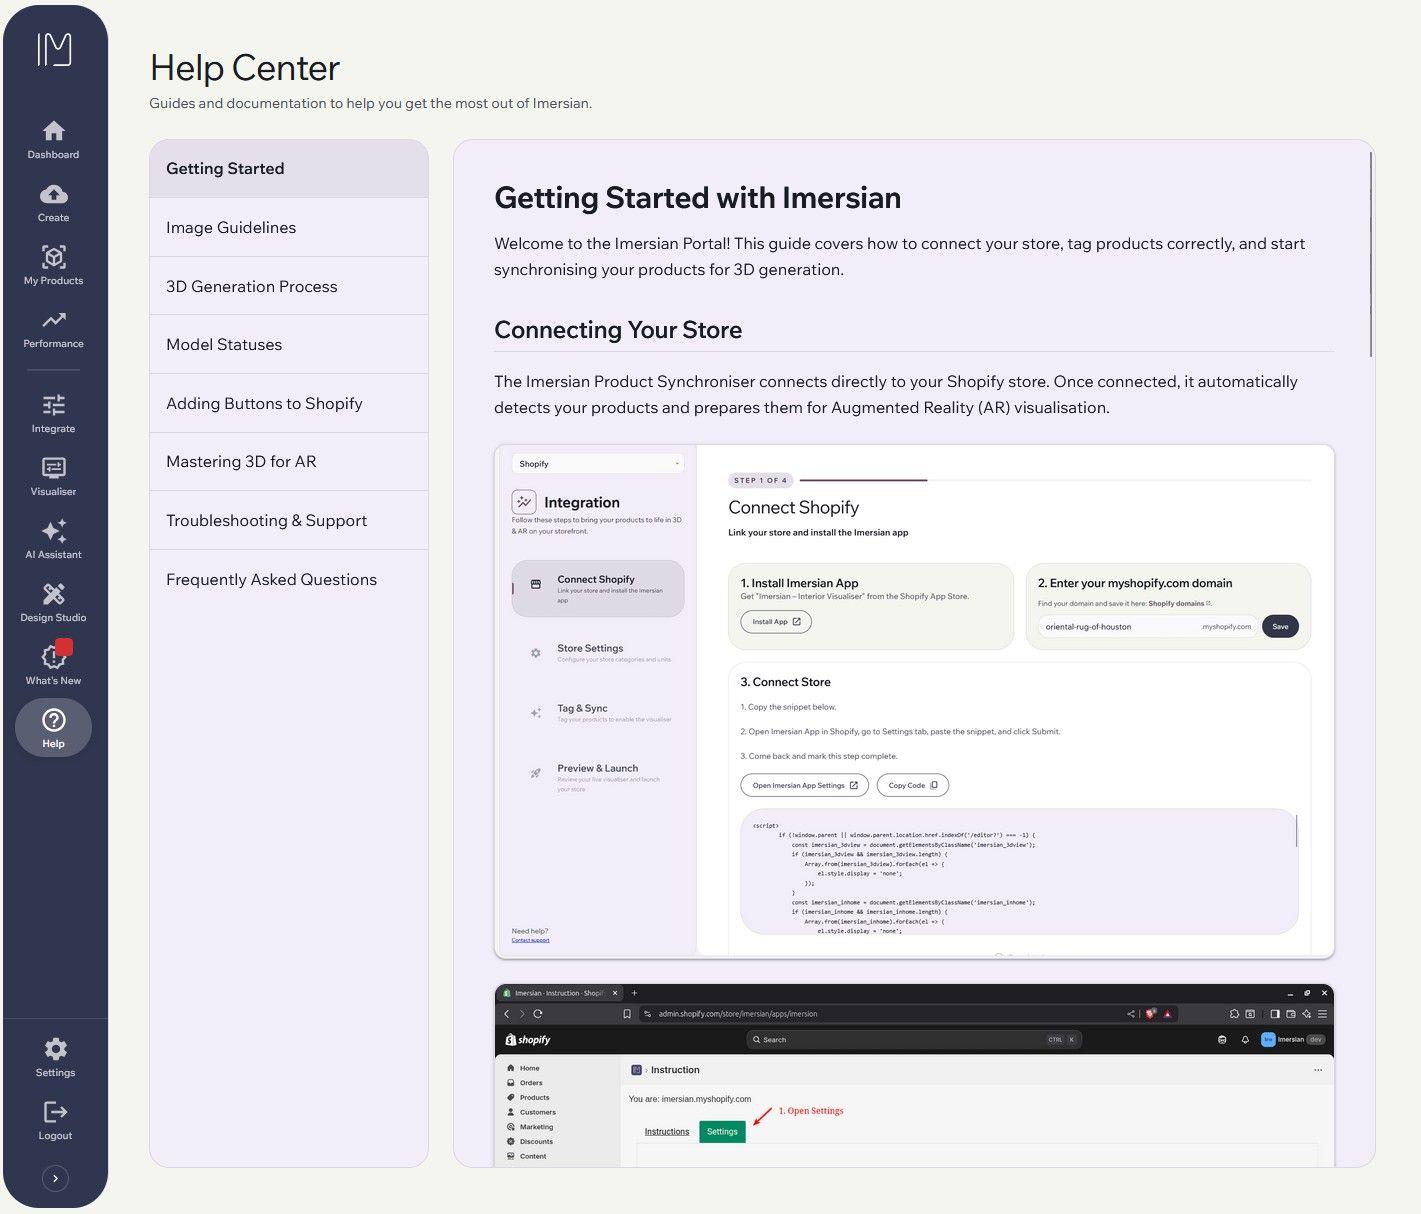Screen dimensions: 1421x1214
Task: Click the Imersian logo in the sidebar
Action: pyautogui.click(x=54, y=49)
